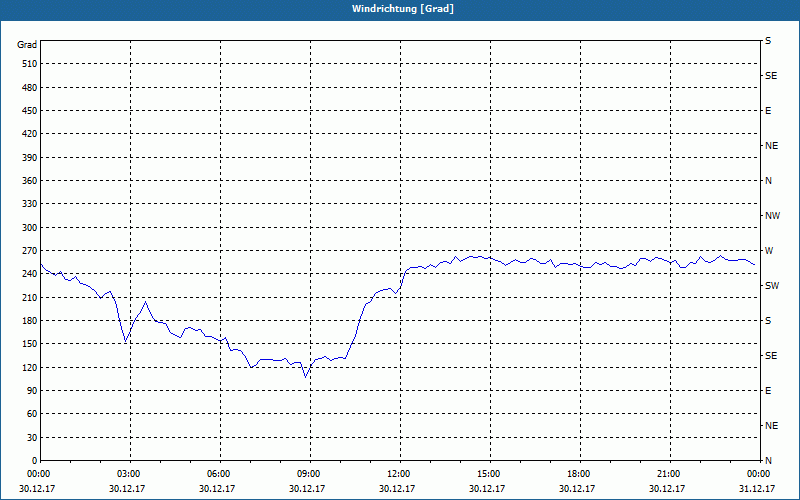Click the 180 axis value

29,321
